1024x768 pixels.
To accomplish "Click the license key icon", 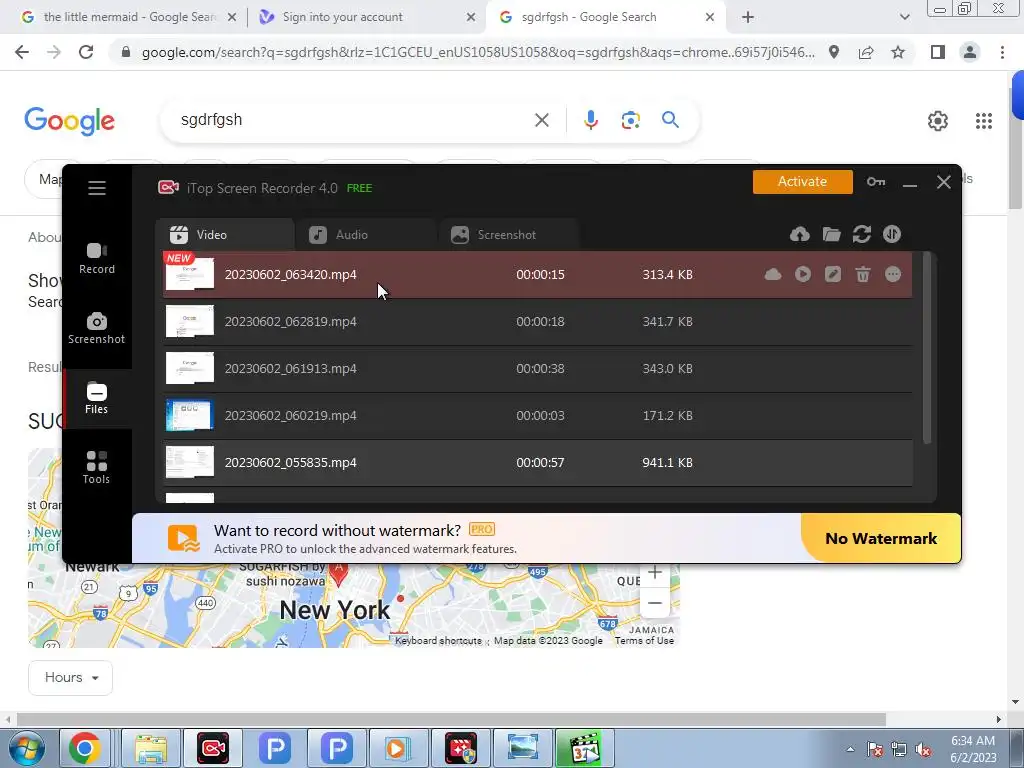I will click(876, 182).
